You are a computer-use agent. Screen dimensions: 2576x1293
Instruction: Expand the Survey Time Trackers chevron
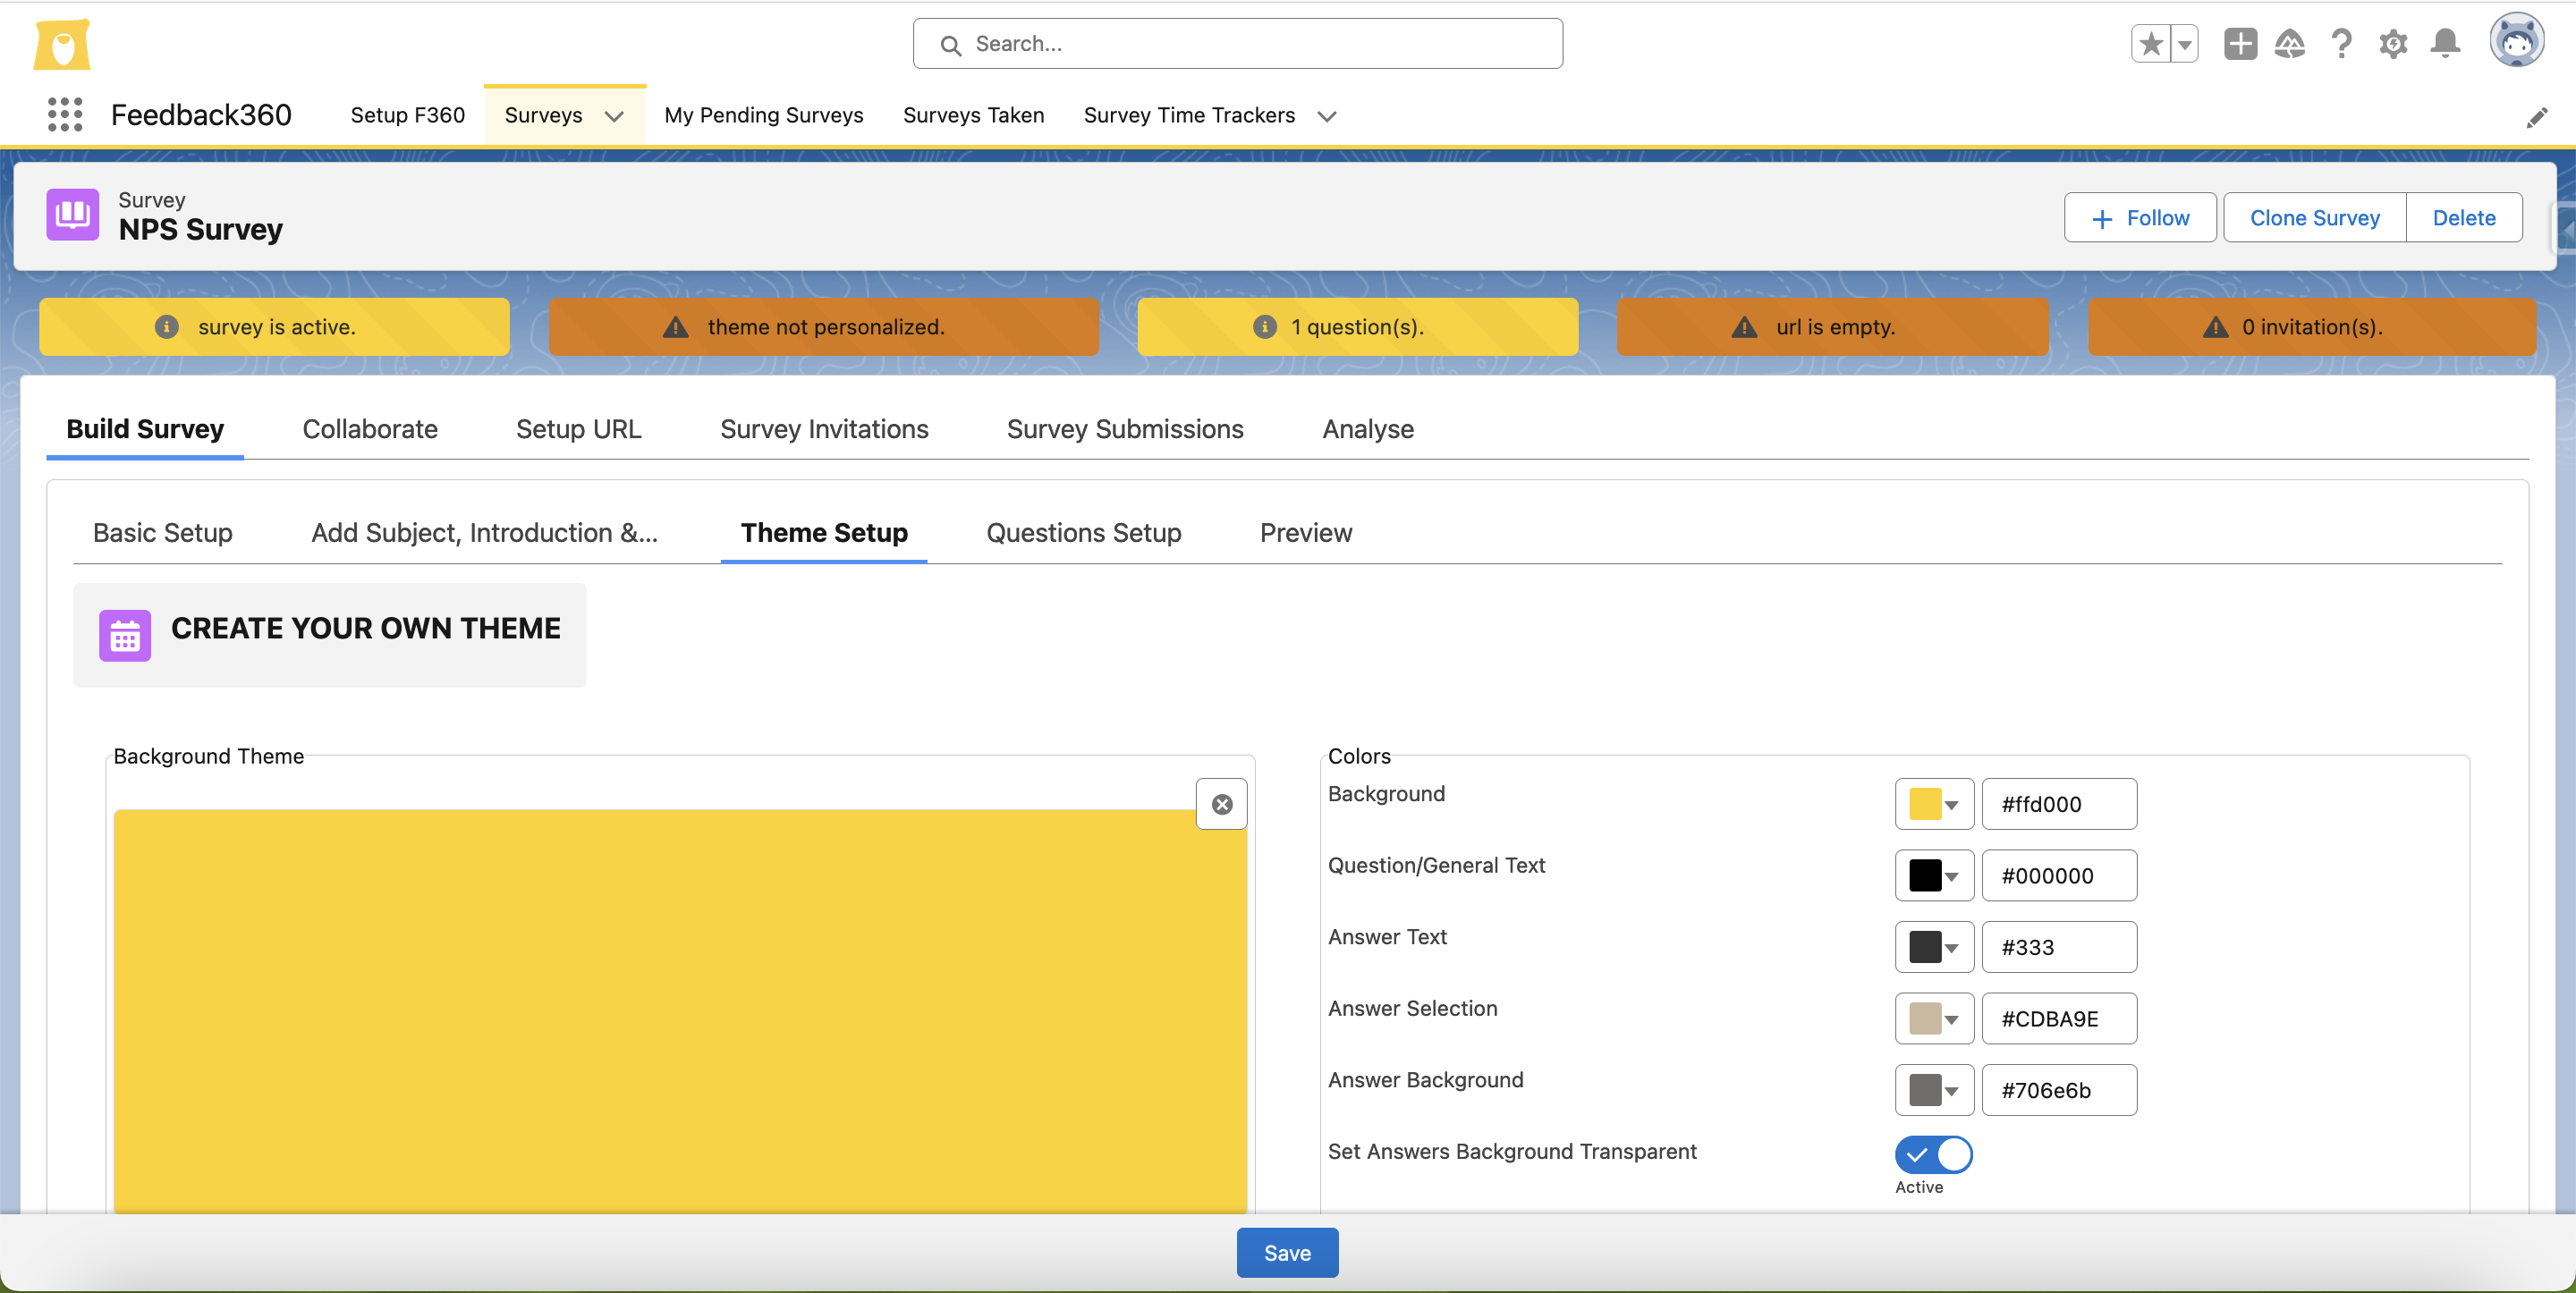pyautogui.click(x=1326, y=117)
